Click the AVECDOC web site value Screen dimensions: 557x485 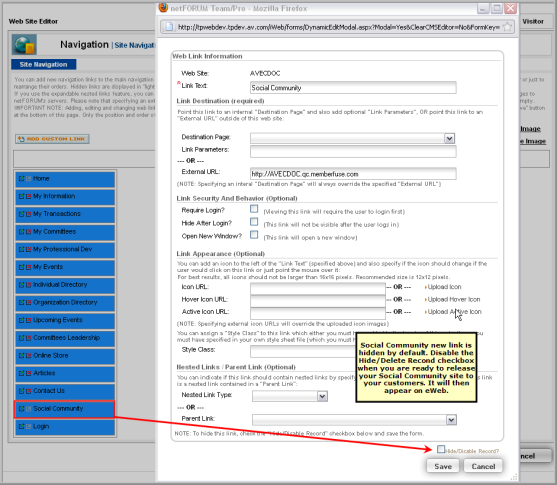pyautogui.click(x=265, y=73)
